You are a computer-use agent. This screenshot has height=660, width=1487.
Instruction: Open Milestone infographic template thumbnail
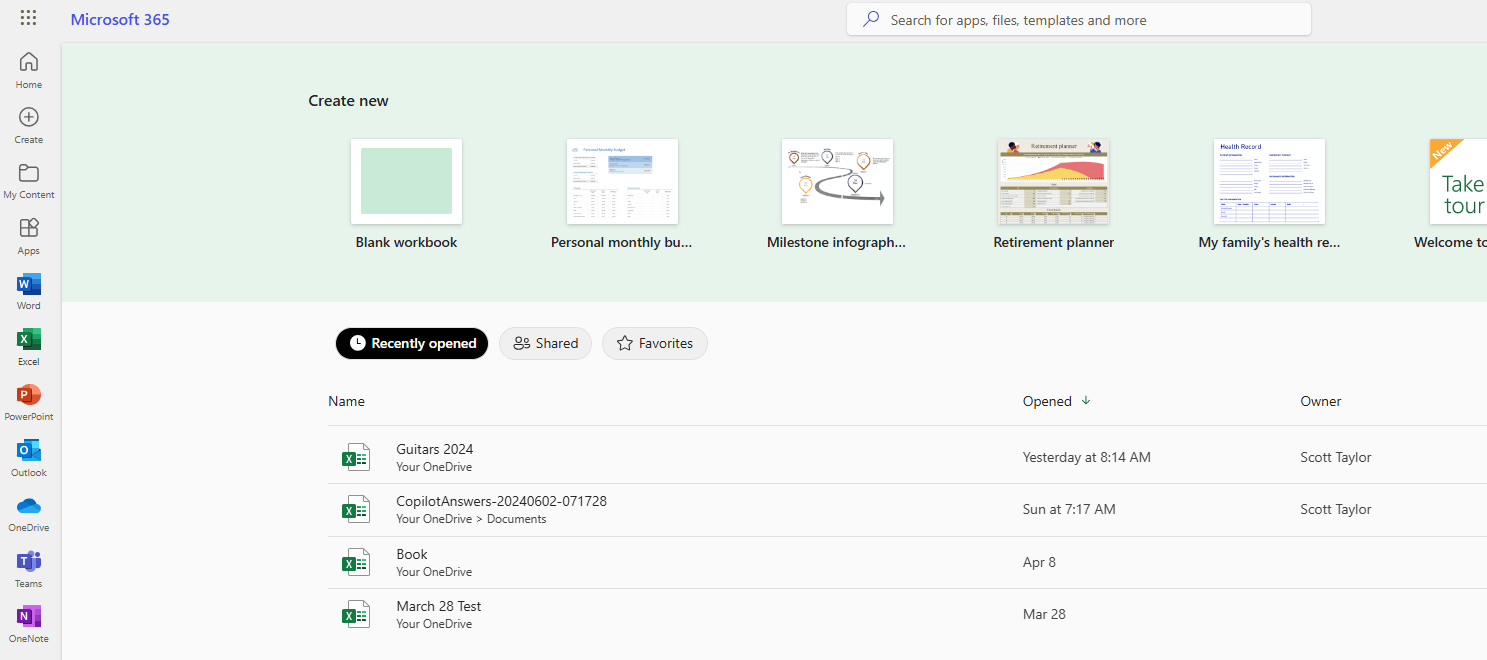click(x=837, y=181)
